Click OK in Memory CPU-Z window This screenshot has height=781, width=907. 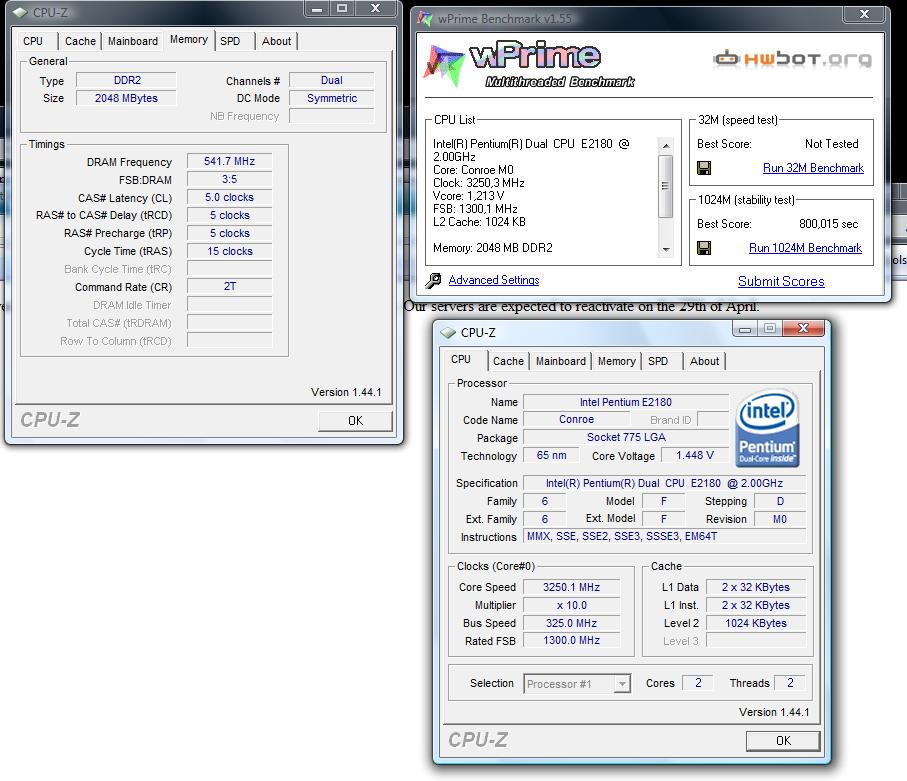356,421
